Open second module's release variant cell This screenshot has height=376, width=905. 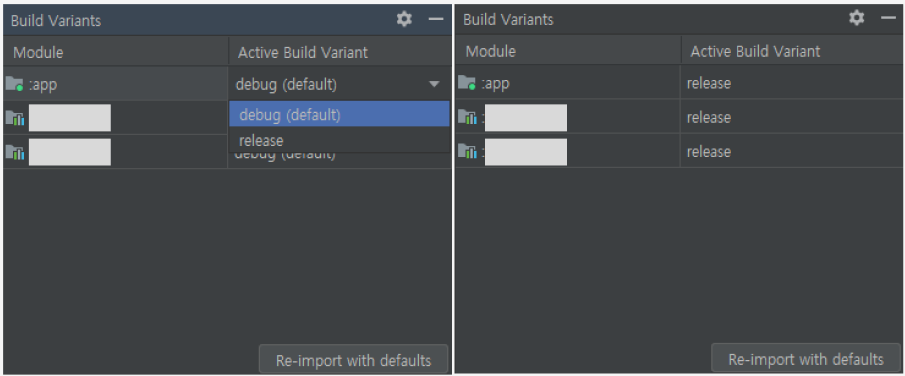792,117
